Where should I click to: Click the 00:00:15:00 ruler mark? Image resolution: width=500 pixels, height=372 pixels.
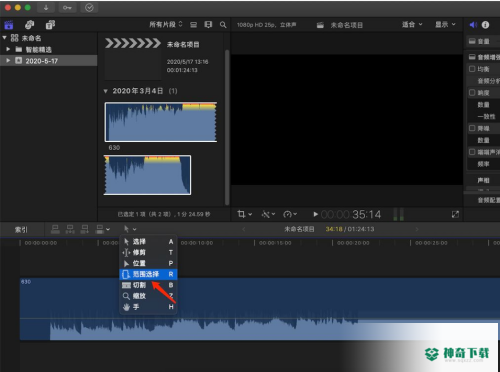coord(275,243)
